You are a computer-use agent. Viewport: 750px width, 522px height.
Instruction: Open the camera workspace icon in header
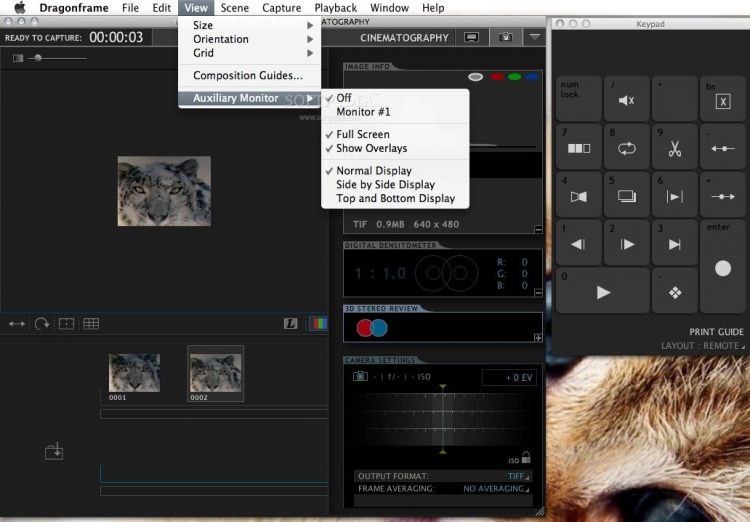pyautogui.click(x=505, y=37)
